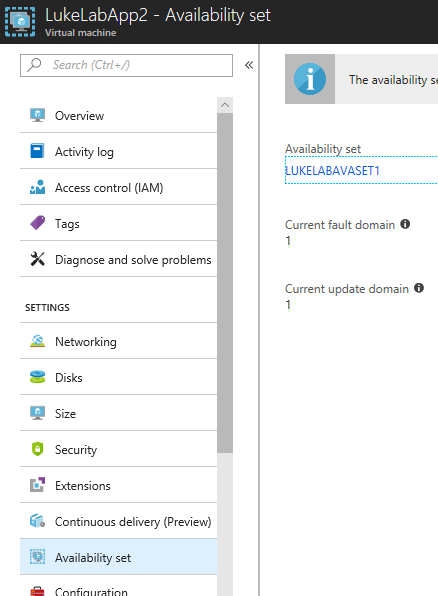The height and width of the screenshot is (596, 438).
Task: Click the info icon beside Current fault domain
Action: 405,224
